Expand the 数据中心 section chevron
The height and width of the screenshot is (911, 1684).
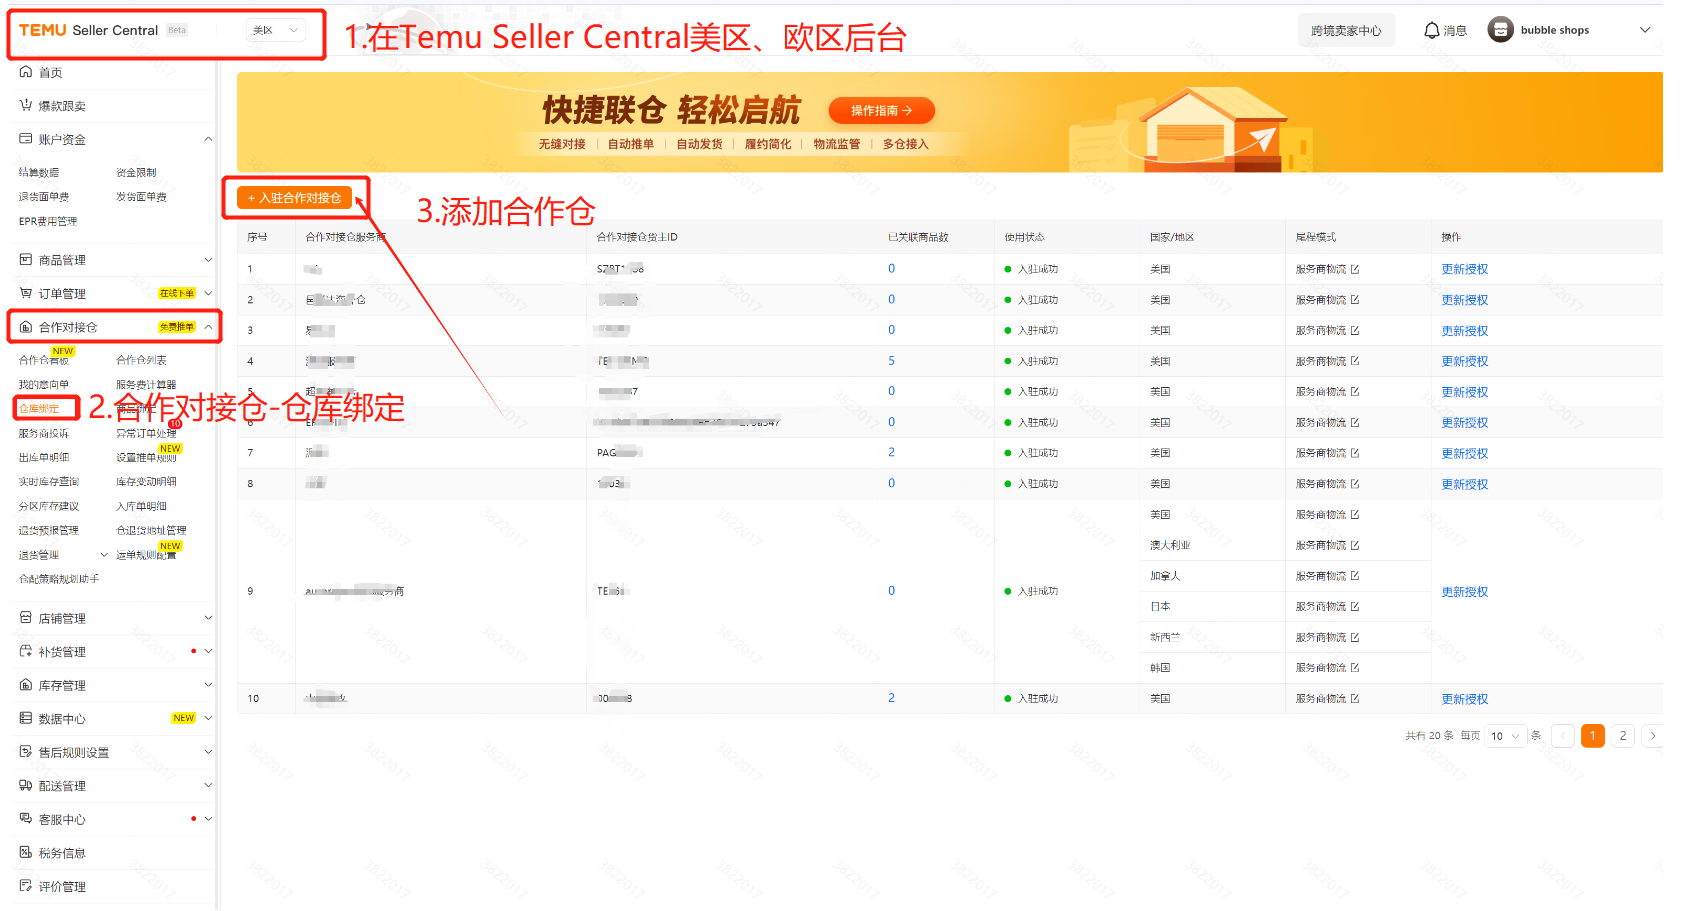[x=208, y=718]
